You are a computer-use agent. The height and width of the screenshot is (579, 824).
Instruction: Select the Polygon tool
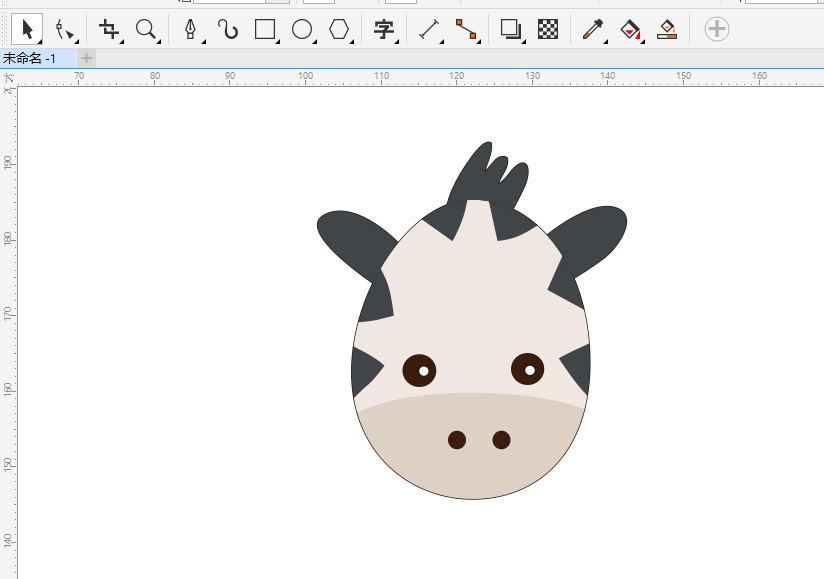[x=340, y=29]
